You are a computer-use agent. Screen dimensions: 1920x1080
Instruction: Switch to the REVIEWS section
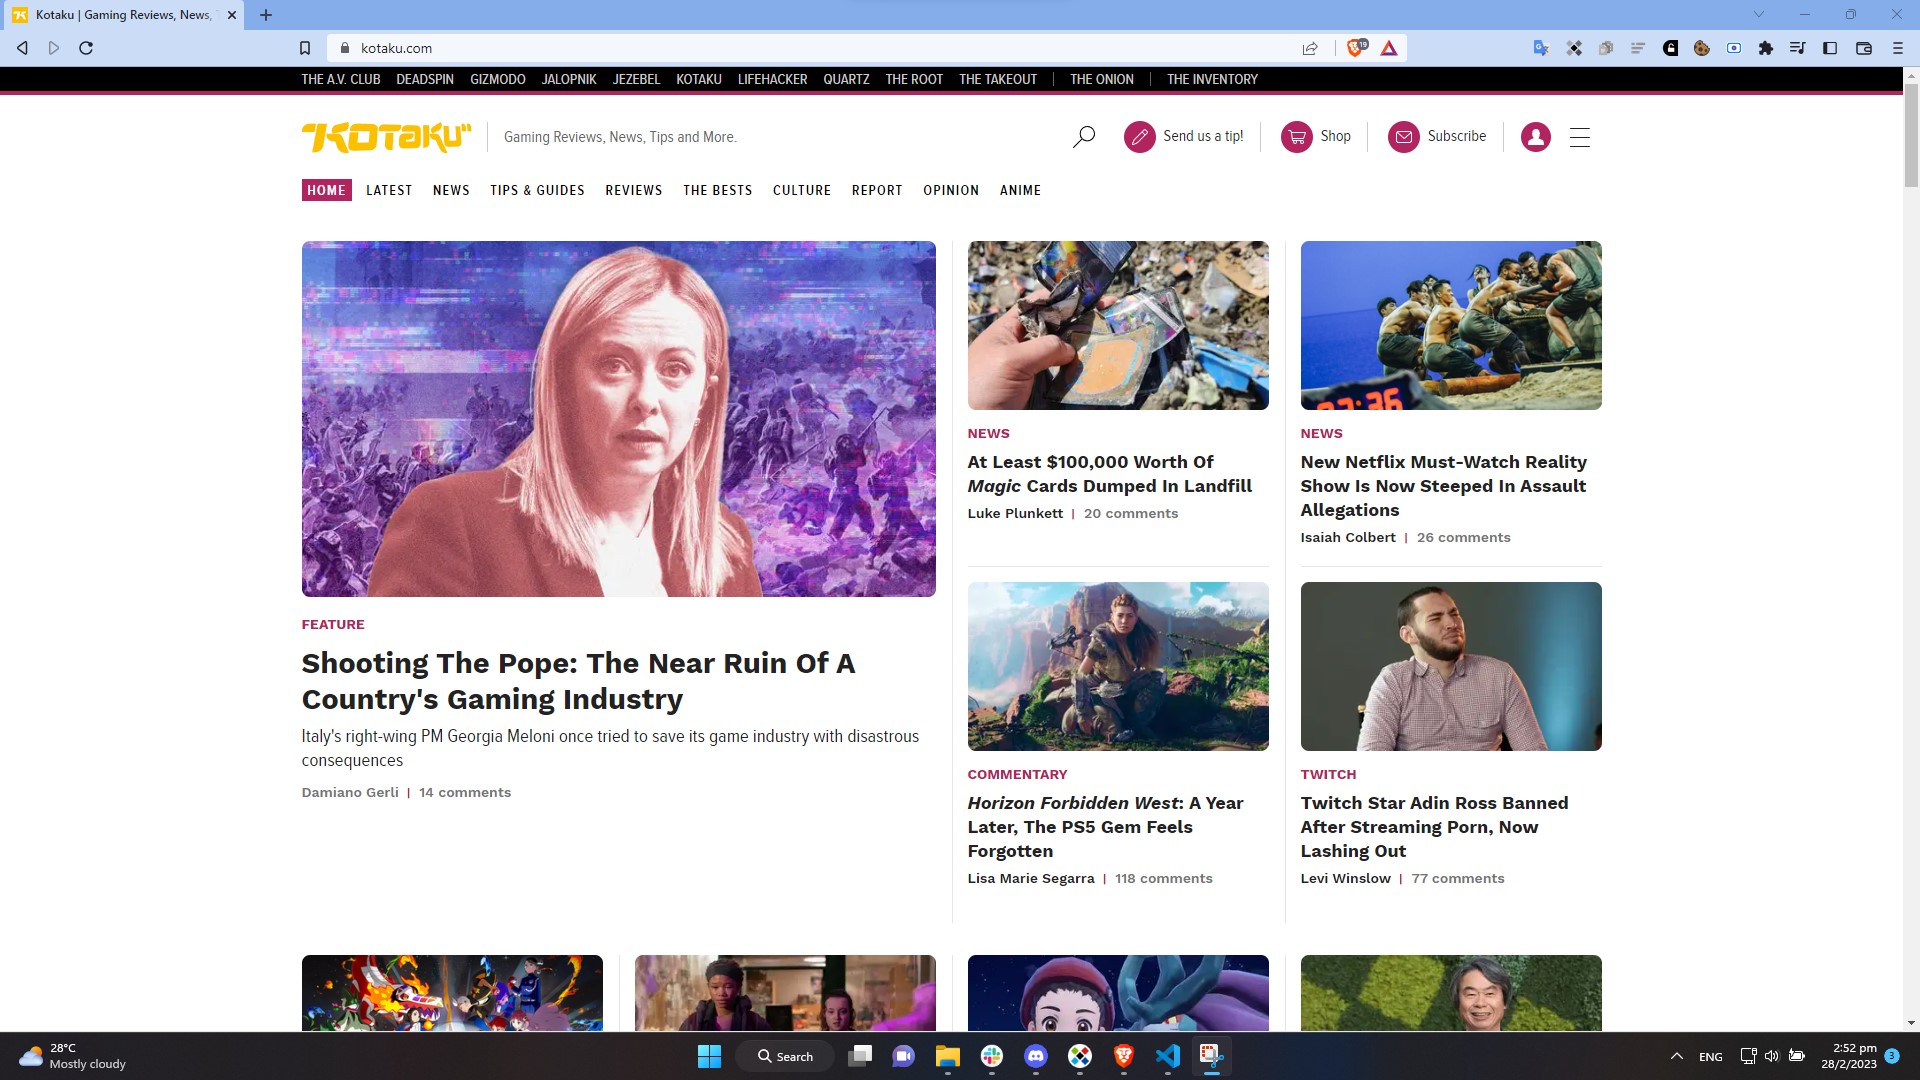(x=633, y=190)
